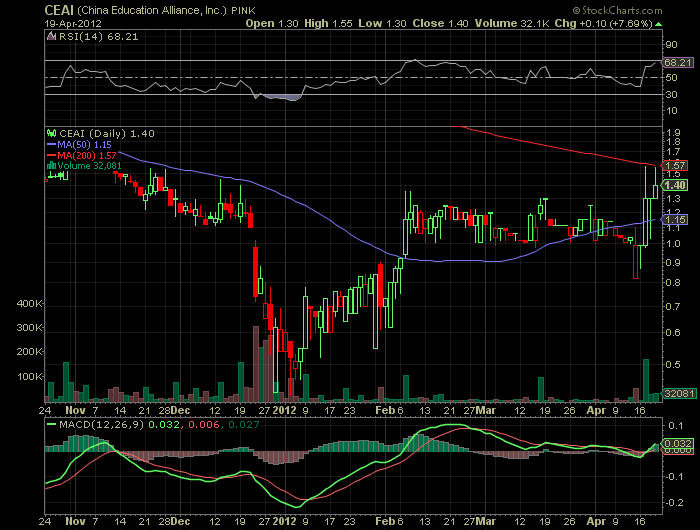Click the Dec label beneath the MACD panel

point(180,521)
